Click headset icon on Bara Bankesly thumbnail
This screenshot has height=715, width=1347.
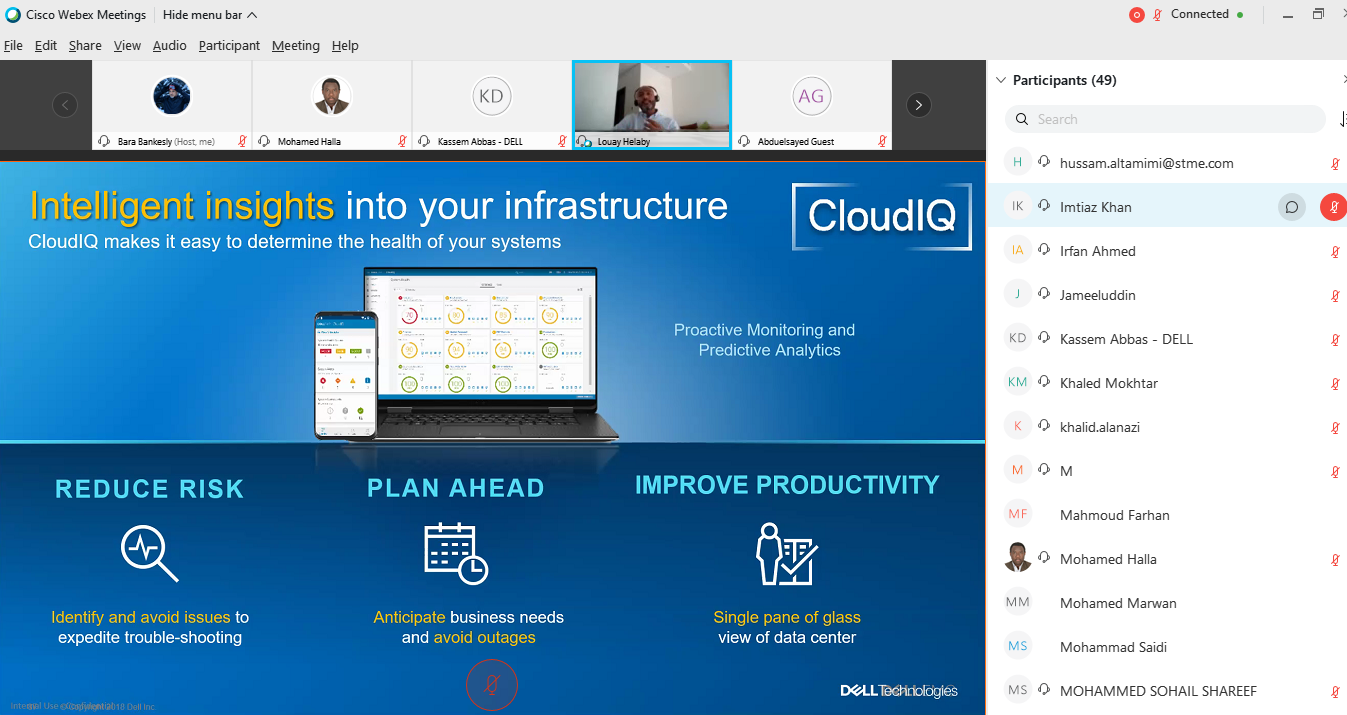point(104,142)
